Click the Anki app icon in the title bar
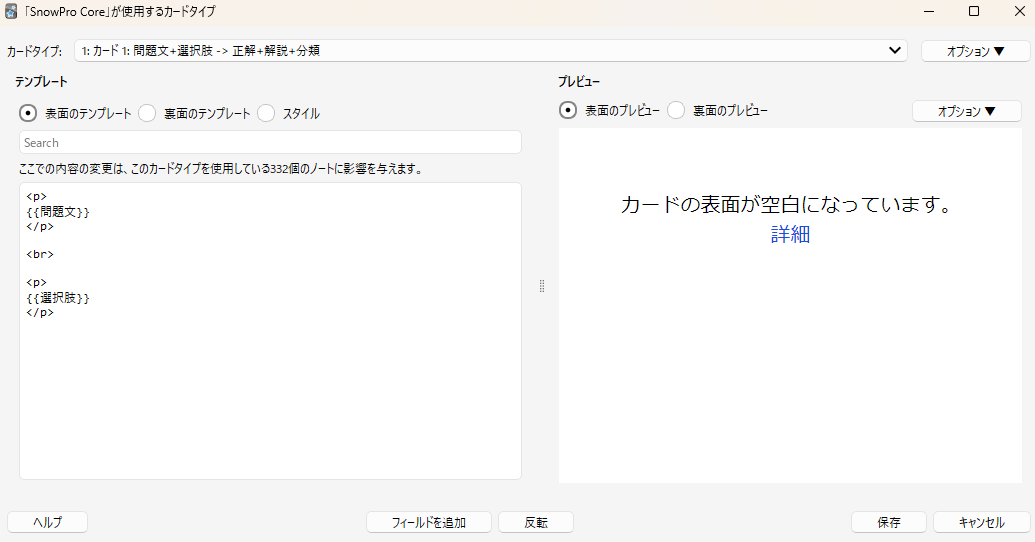 pos(11,11)
